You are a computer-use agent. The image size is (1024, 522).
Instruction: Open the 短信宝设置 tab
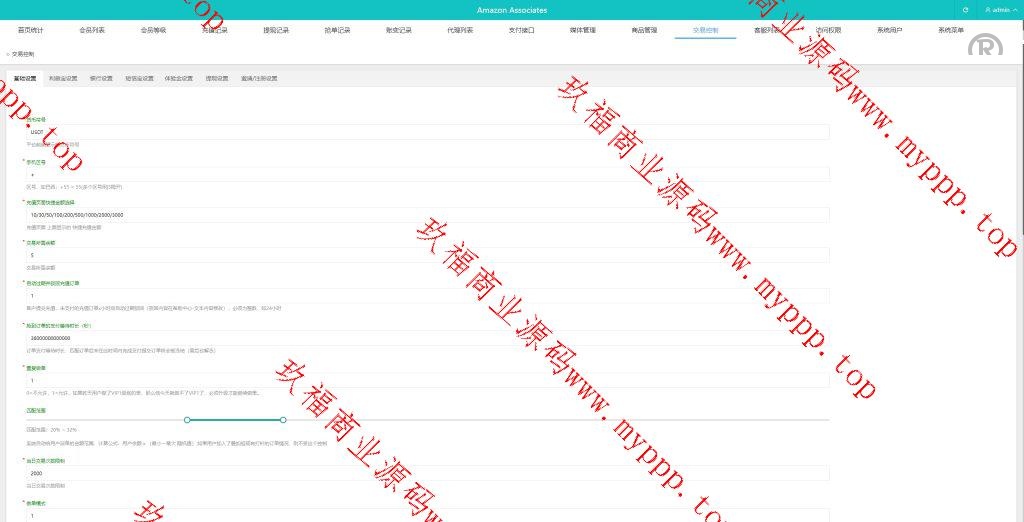tap(139, 78)
